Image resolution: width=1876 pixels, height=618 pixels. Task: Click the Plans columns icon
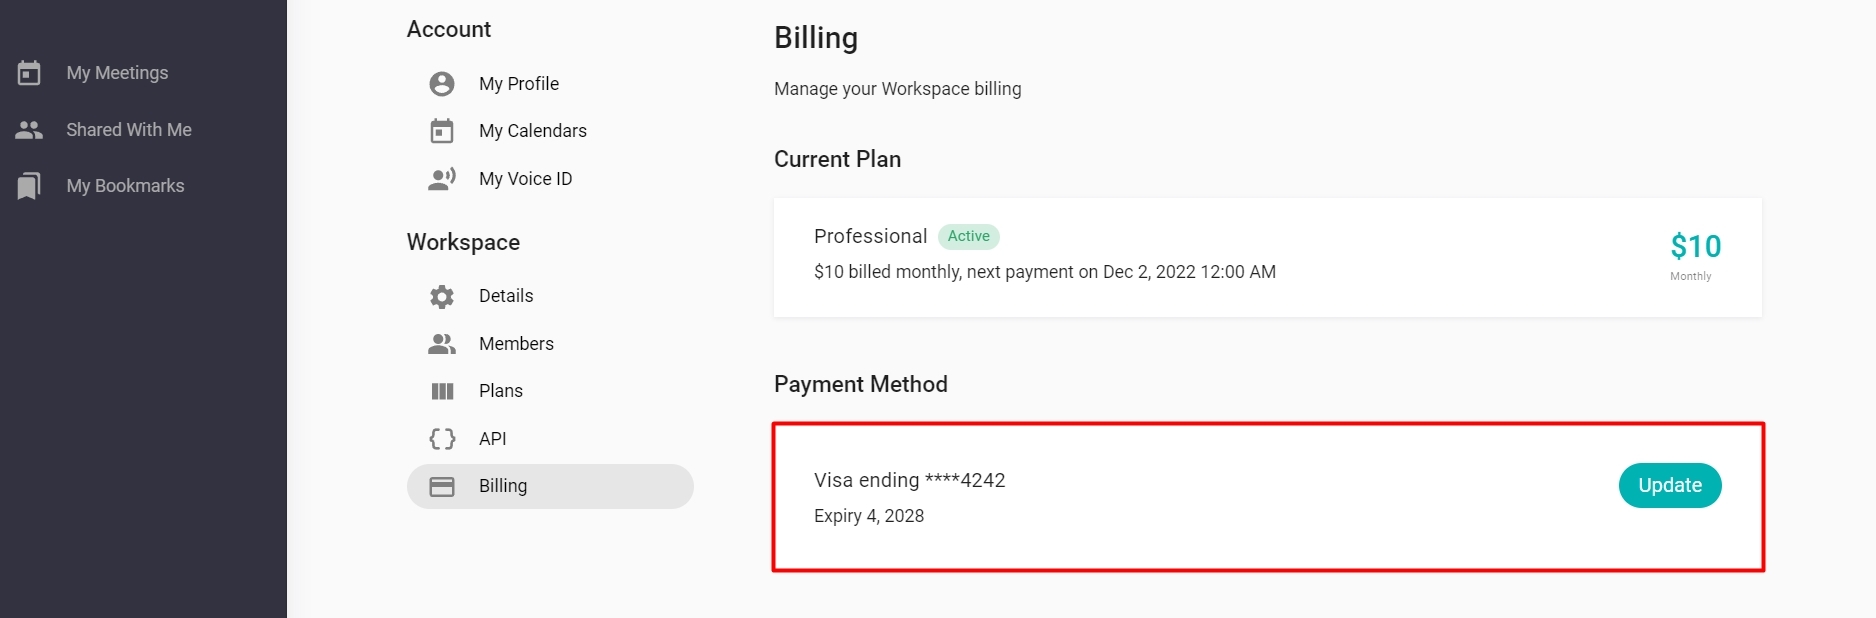click(442, 391)
